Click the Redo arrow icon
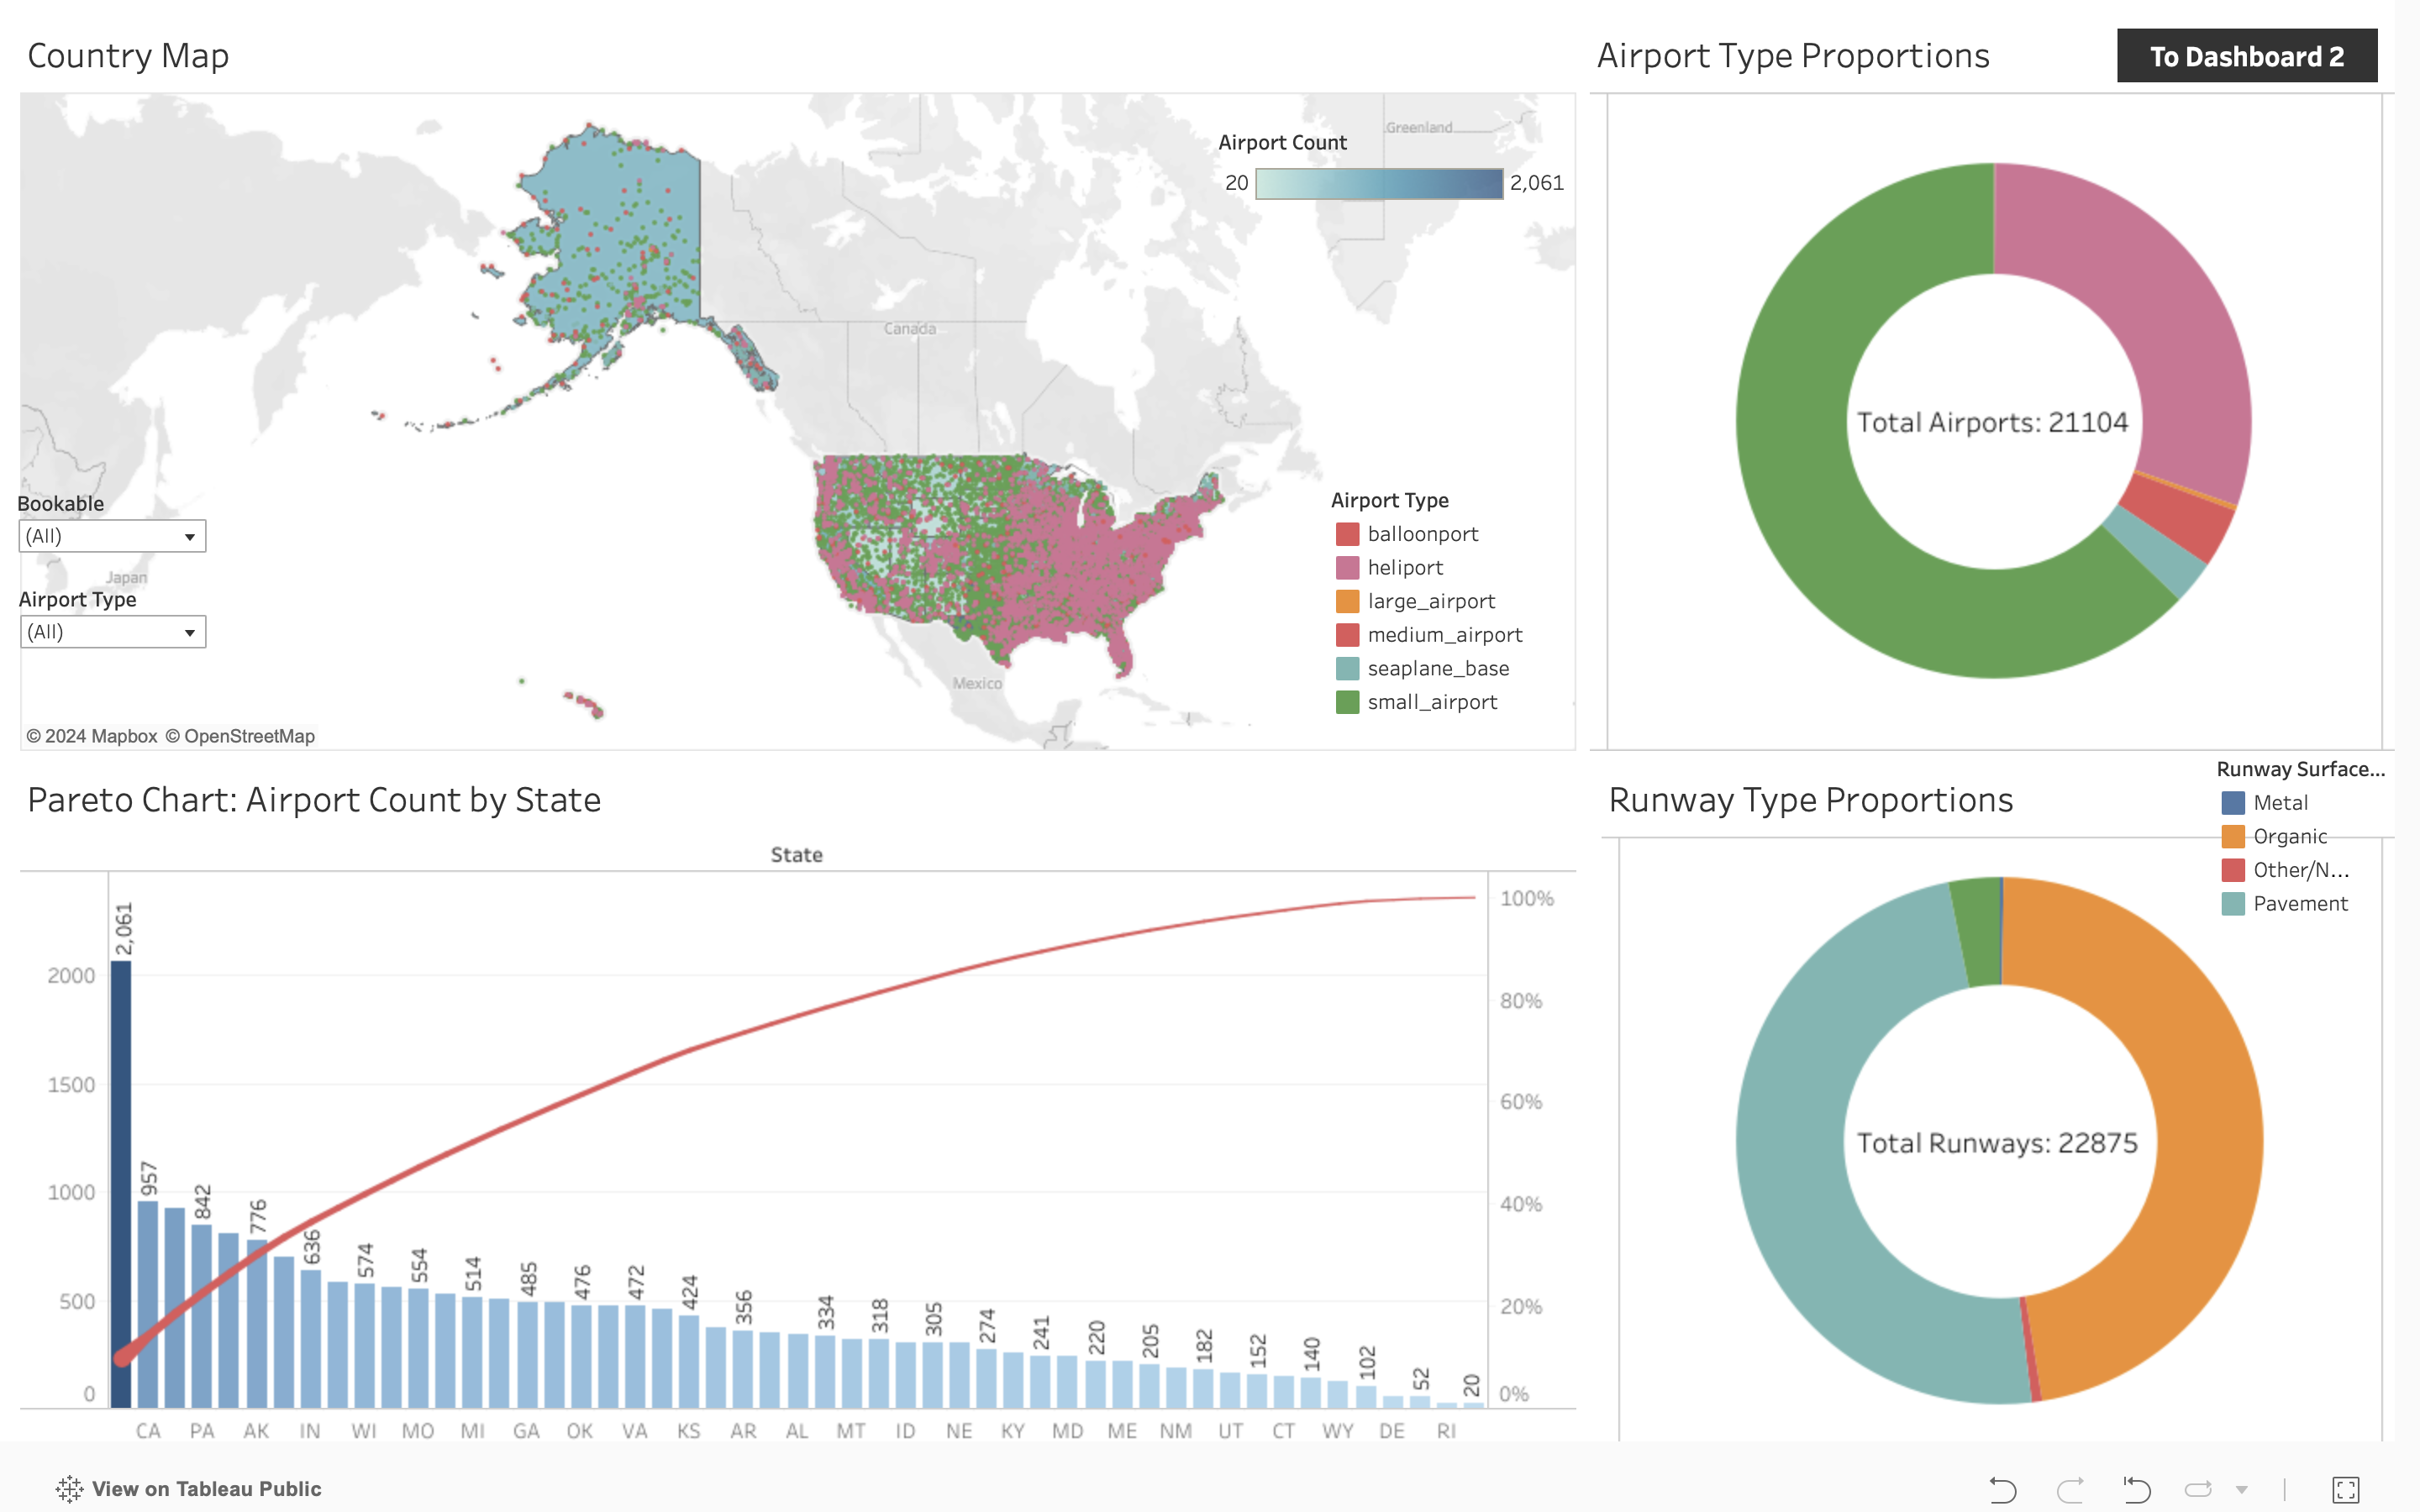The width and height of the screenshot is (2420, 1512). pyautogui.click(x=2069, y=1489)
